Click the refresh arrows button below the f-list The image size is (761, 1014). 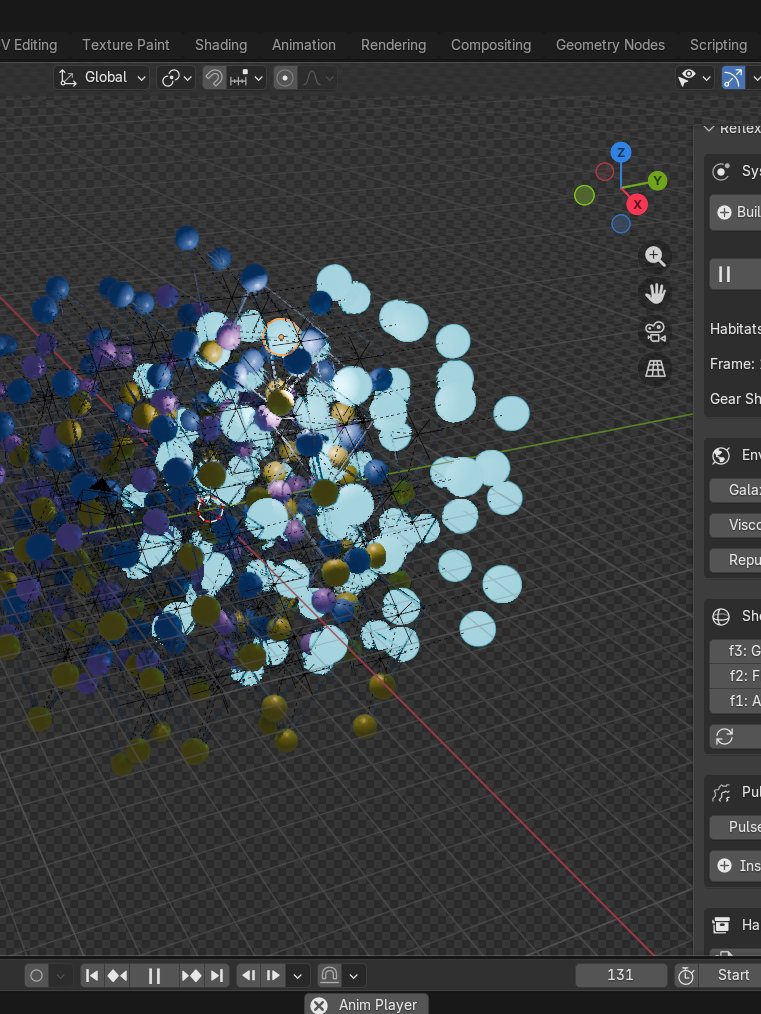tap(736, 737)
